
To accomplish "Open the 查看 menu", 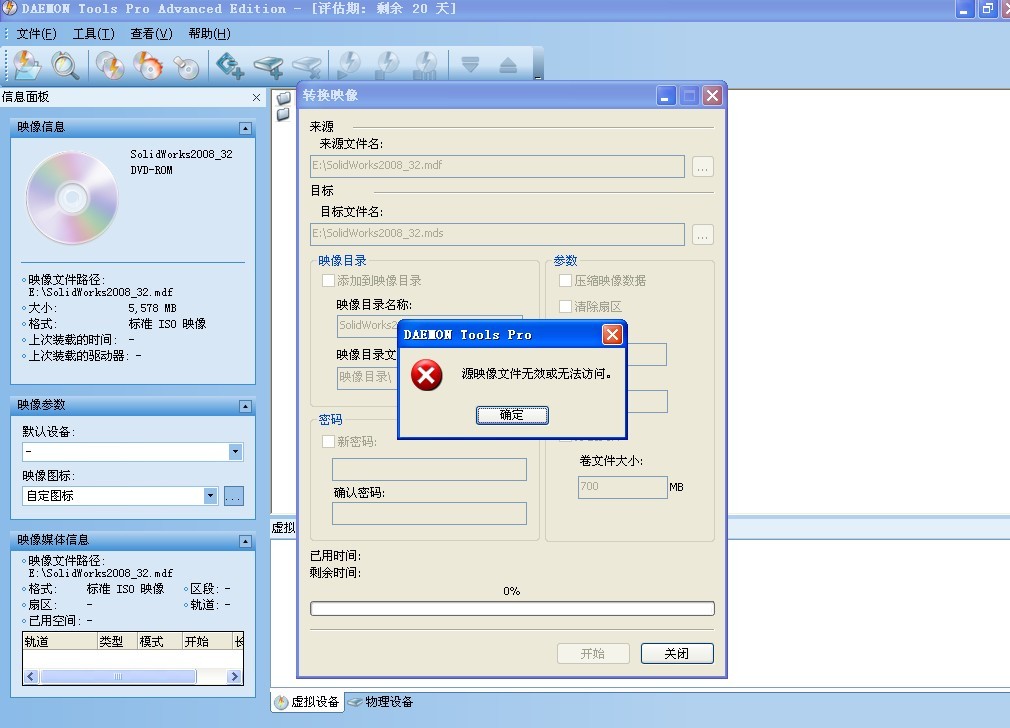I will [151, 34].
